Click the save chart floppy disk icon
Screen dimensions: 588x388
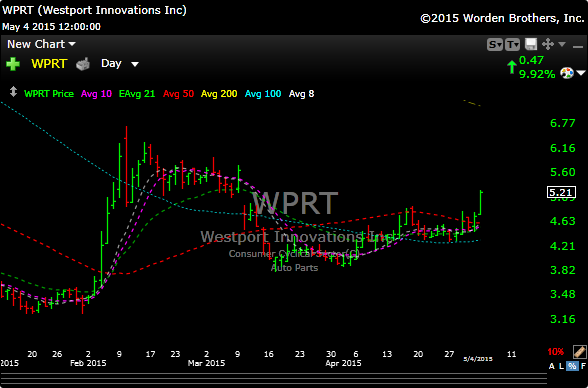[531, 44]
